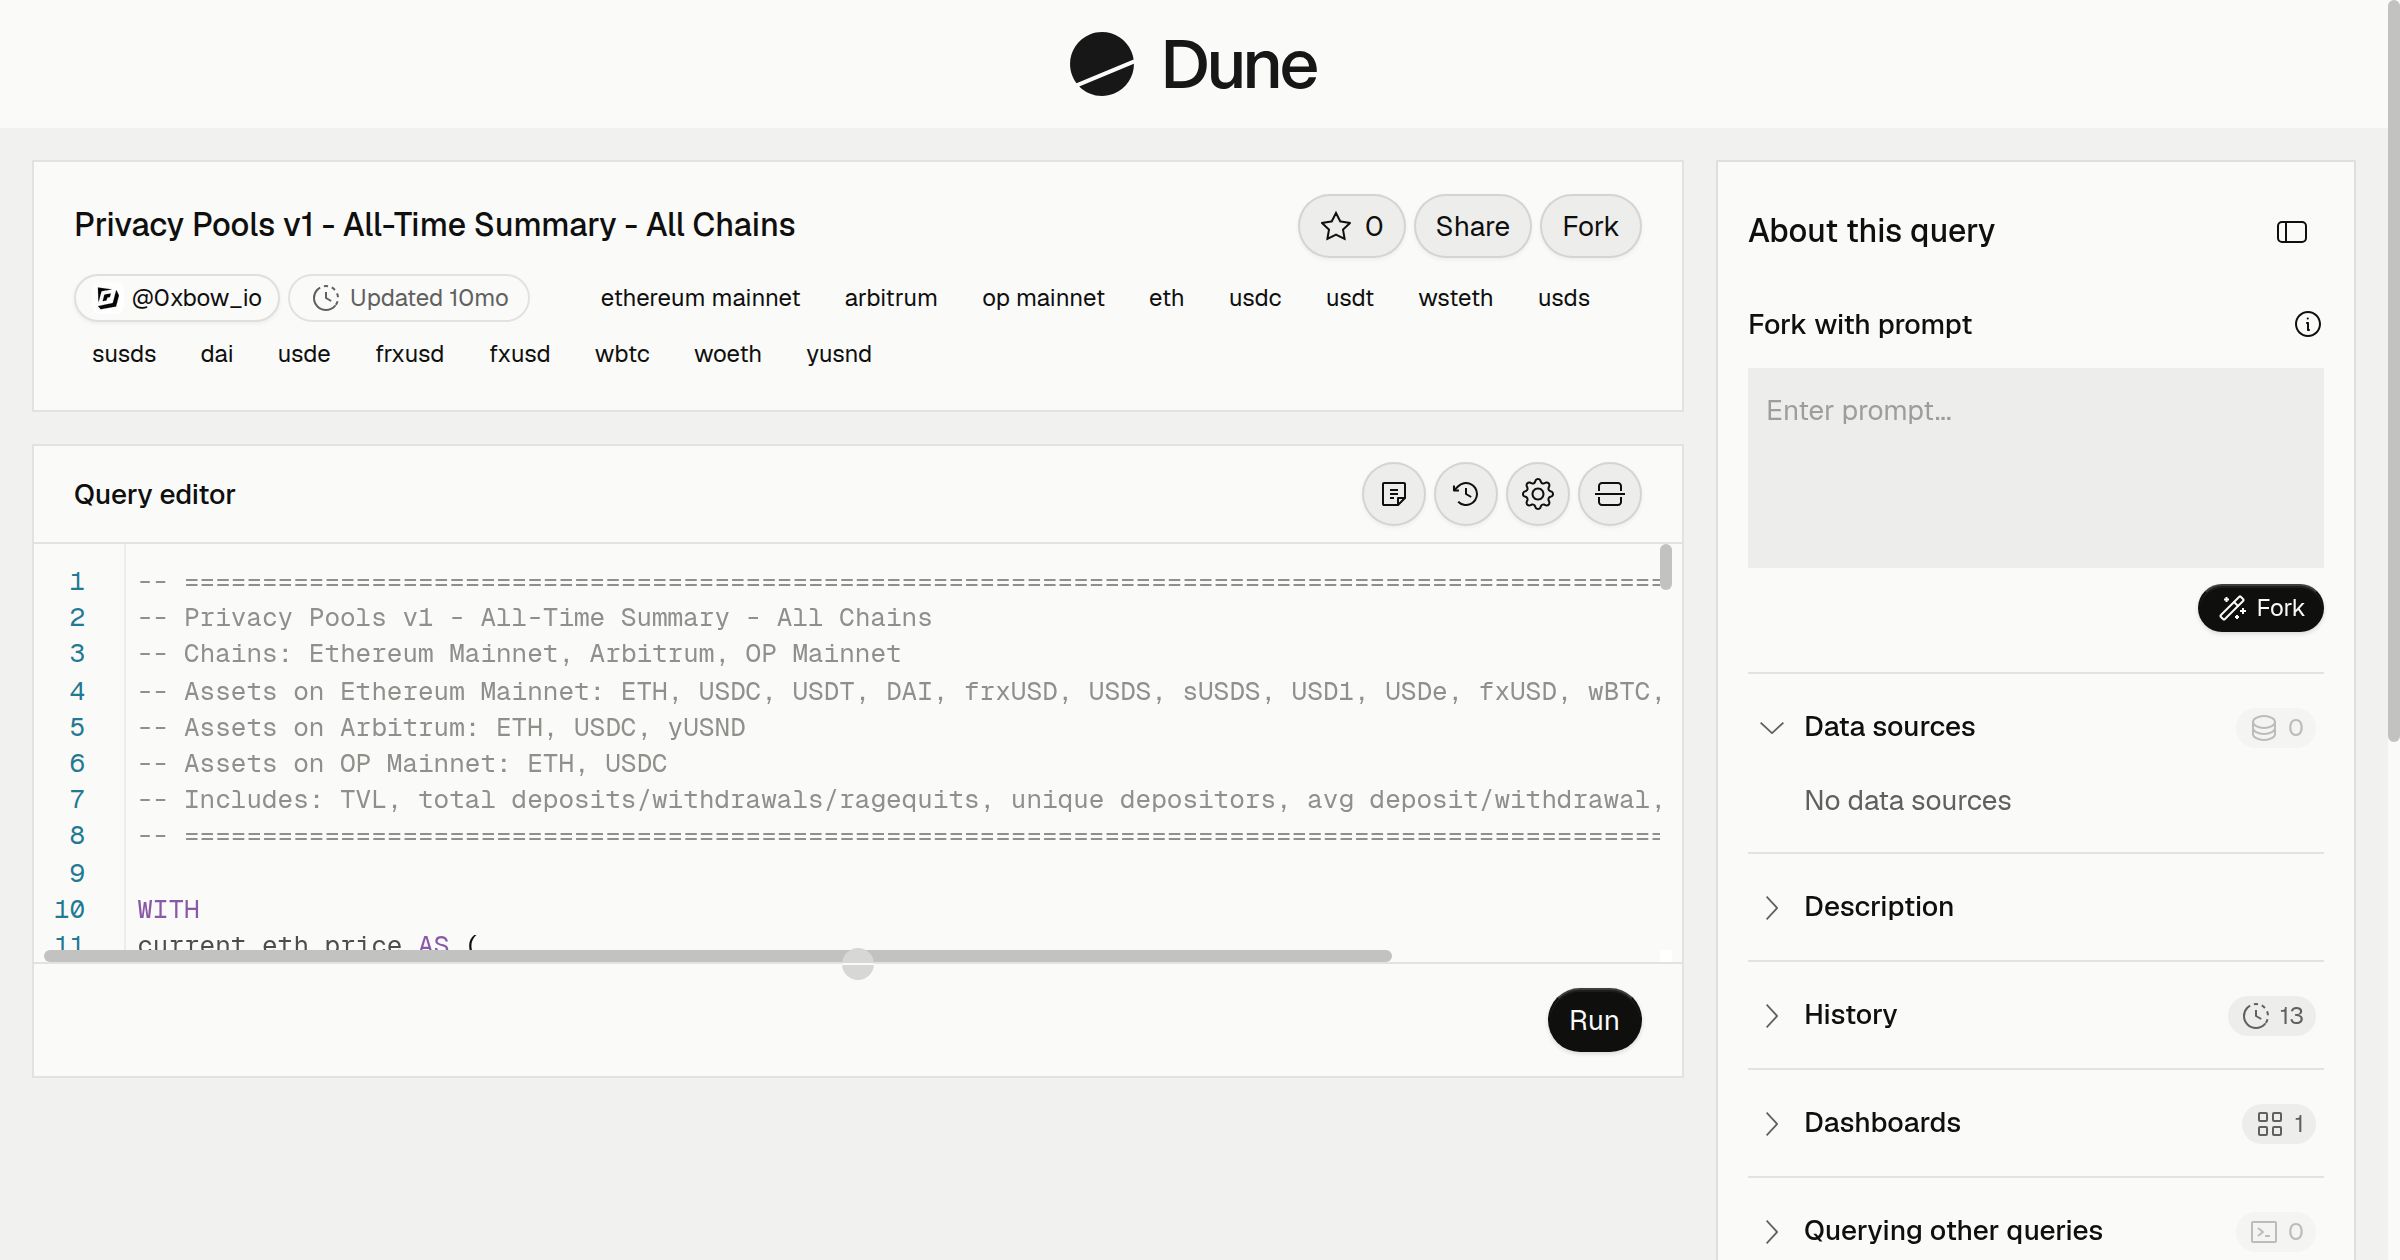Select the arbitrum tag
This screenshot has height=1260, width=2400.
click(891, 298)
